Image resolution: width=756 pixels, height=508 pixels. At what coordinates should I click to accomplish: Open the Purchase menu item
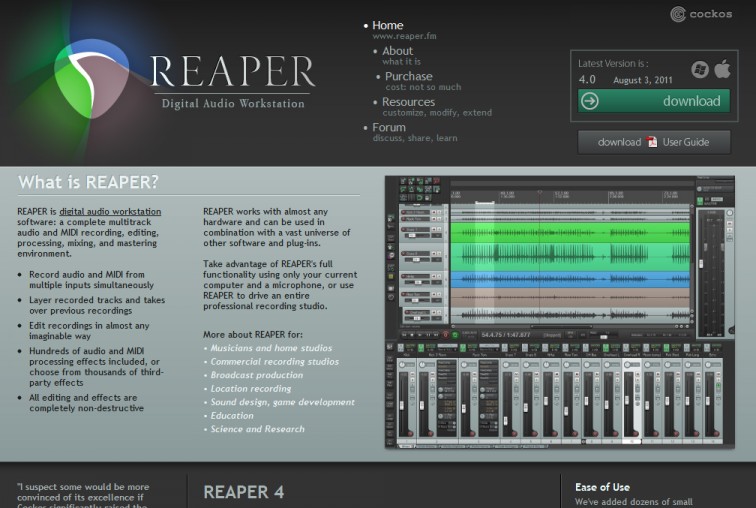[408, 76]
